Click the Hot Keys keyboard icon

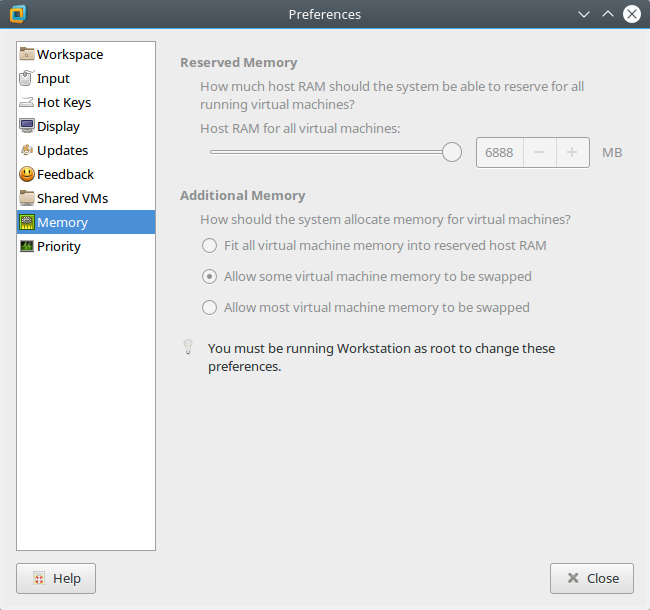(x=27, y=102)
